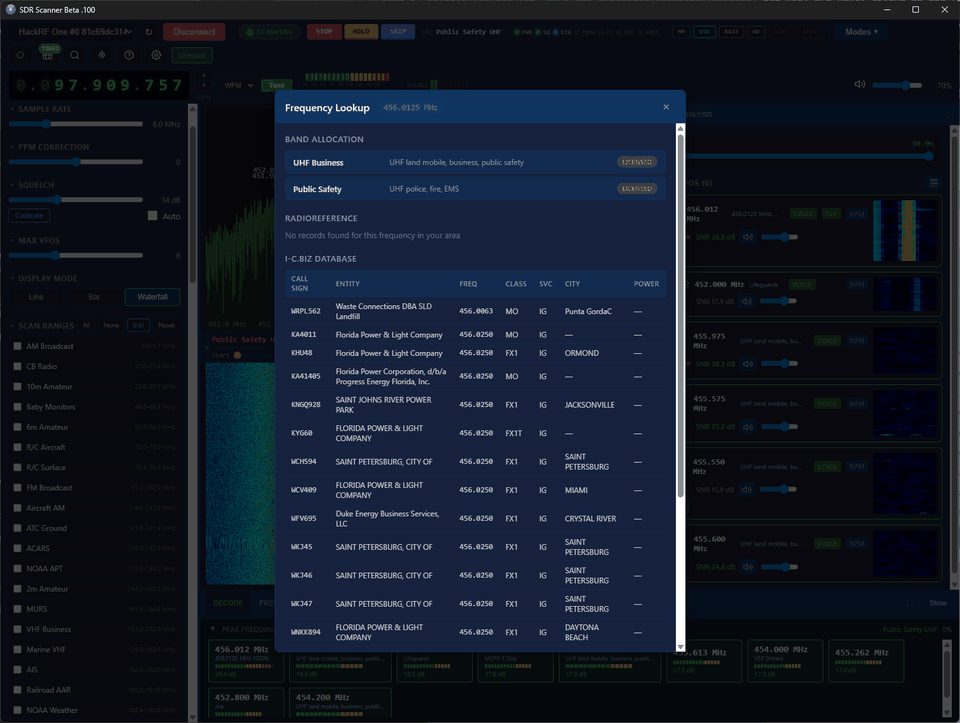Adjust the main volume slider
This screenshot has height=723, width=960.
pyautogui.click(x=897, y=85)
